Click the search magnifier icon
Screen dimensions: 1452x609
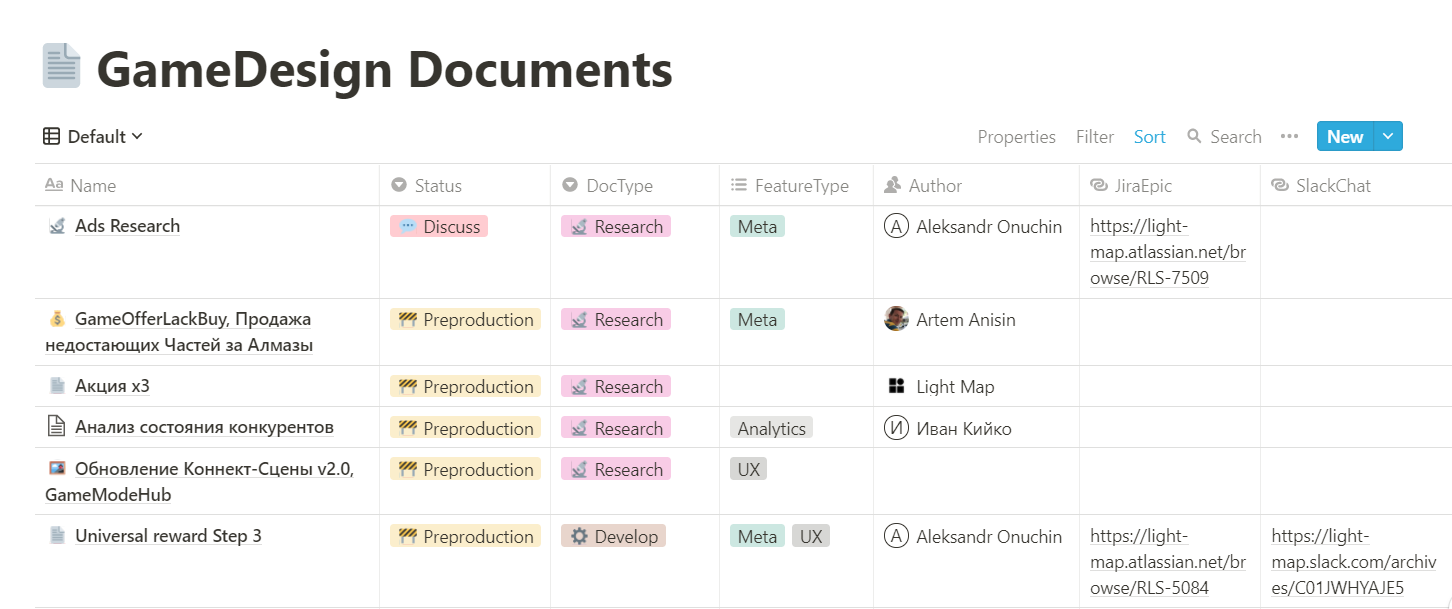1194,137
